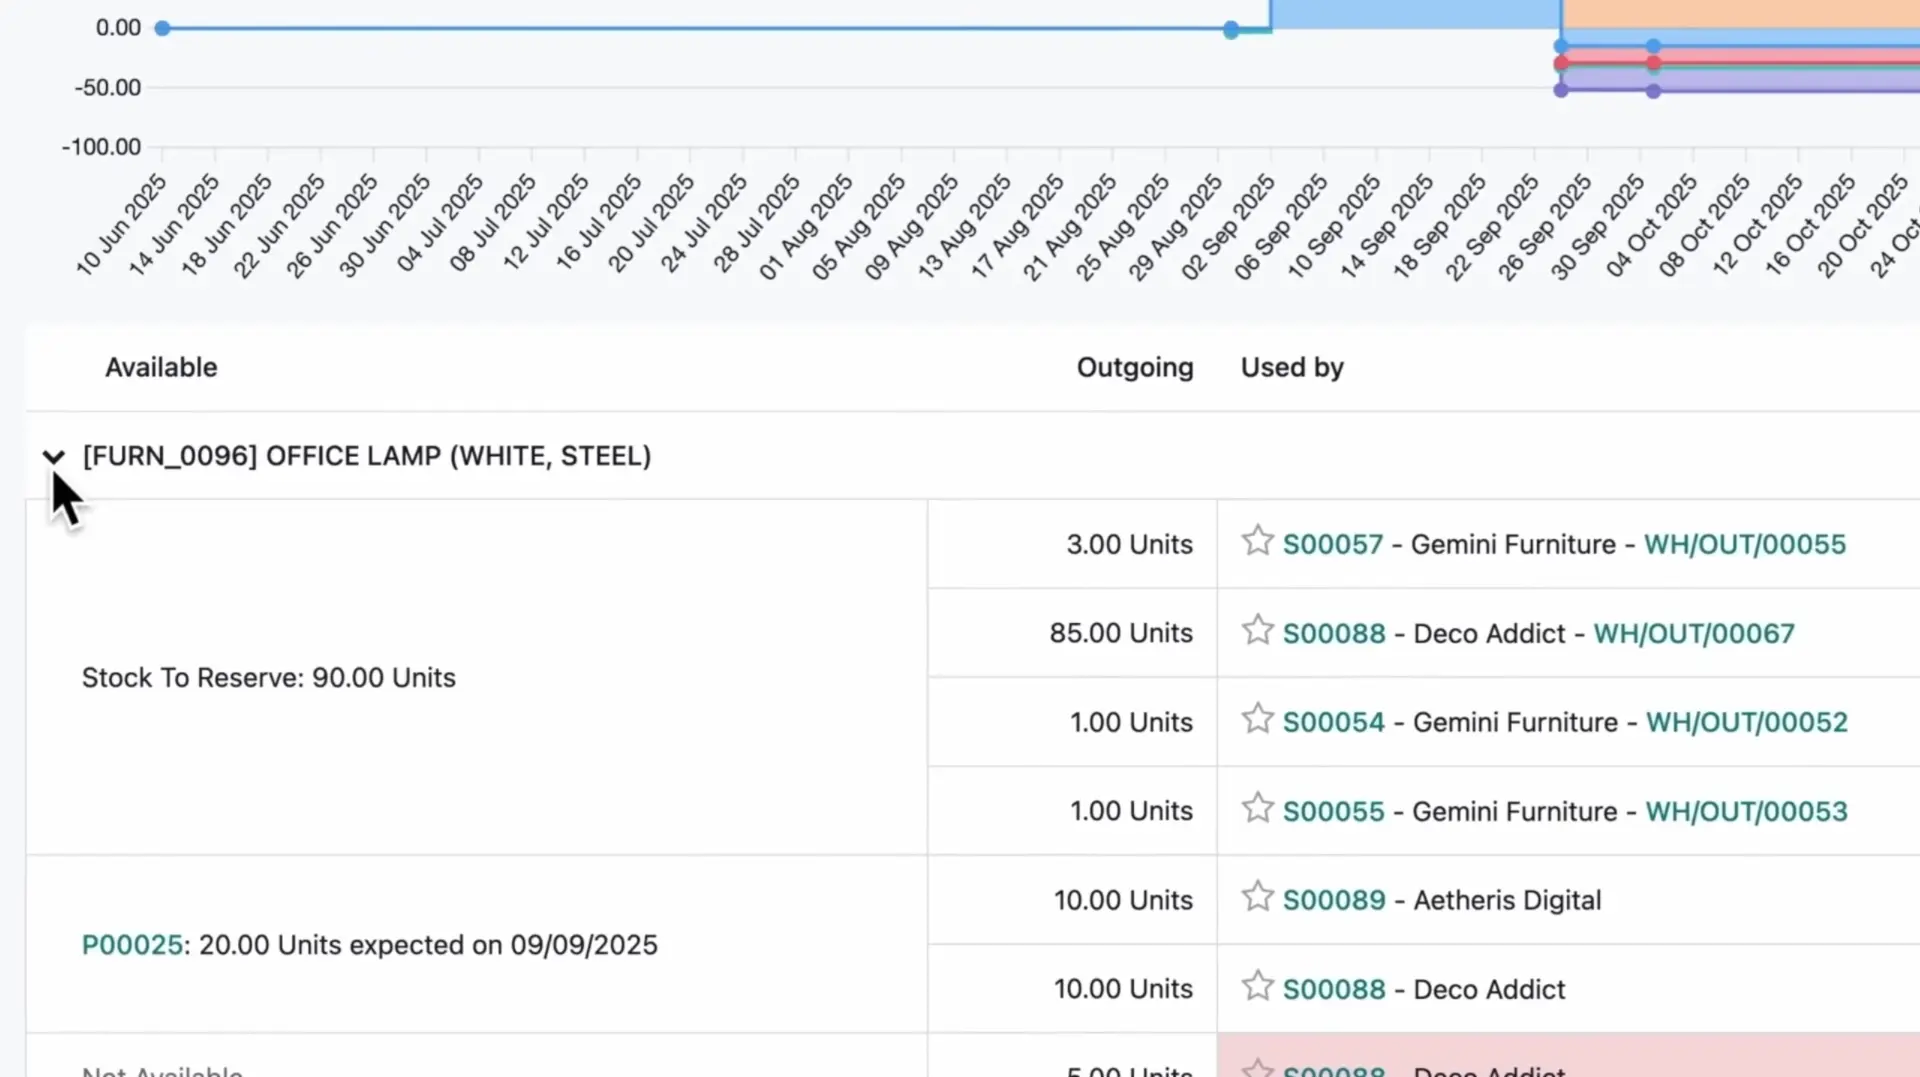Open transfer WH/OUT/00053
Viewport: 1920px width, 1077px height.
click(1746, 811)
